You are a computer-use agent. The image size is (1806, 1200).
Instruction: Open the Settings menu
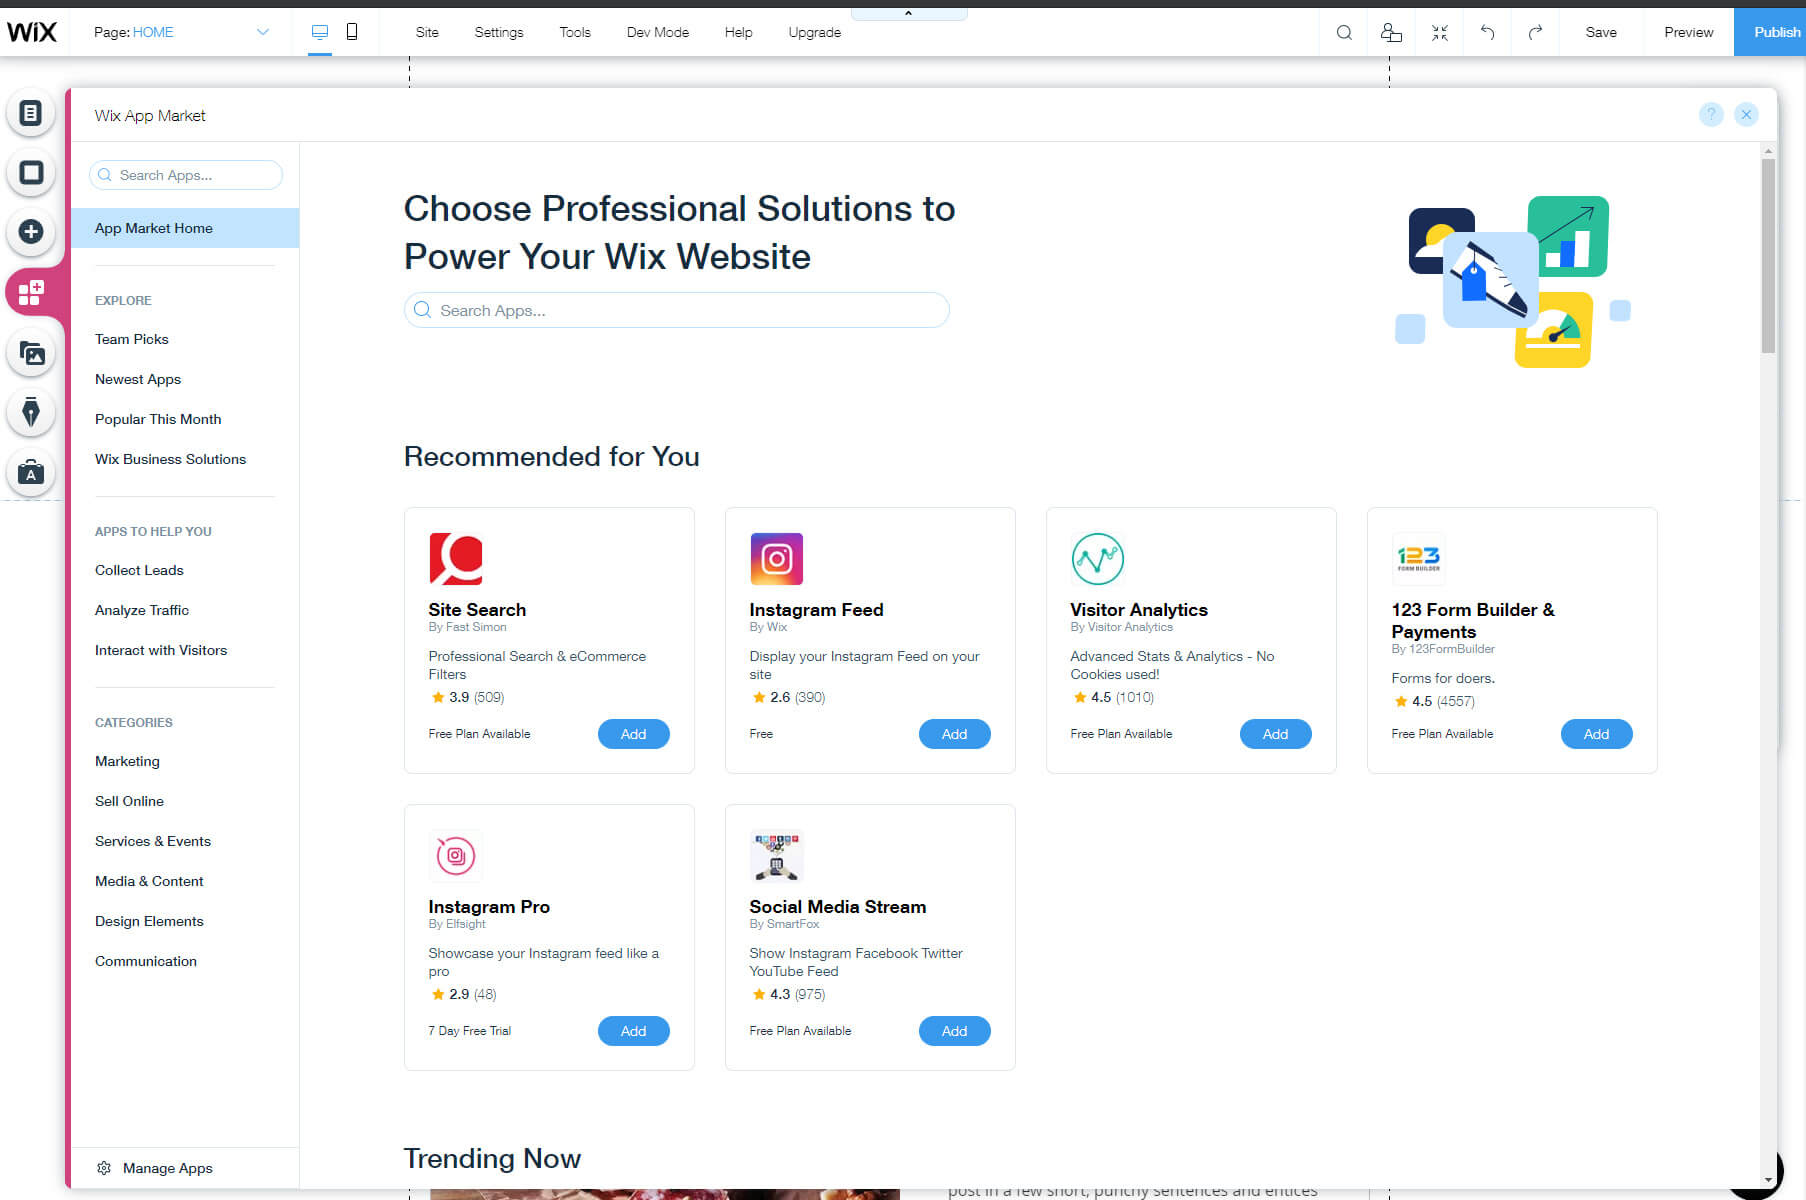[498, 32]
